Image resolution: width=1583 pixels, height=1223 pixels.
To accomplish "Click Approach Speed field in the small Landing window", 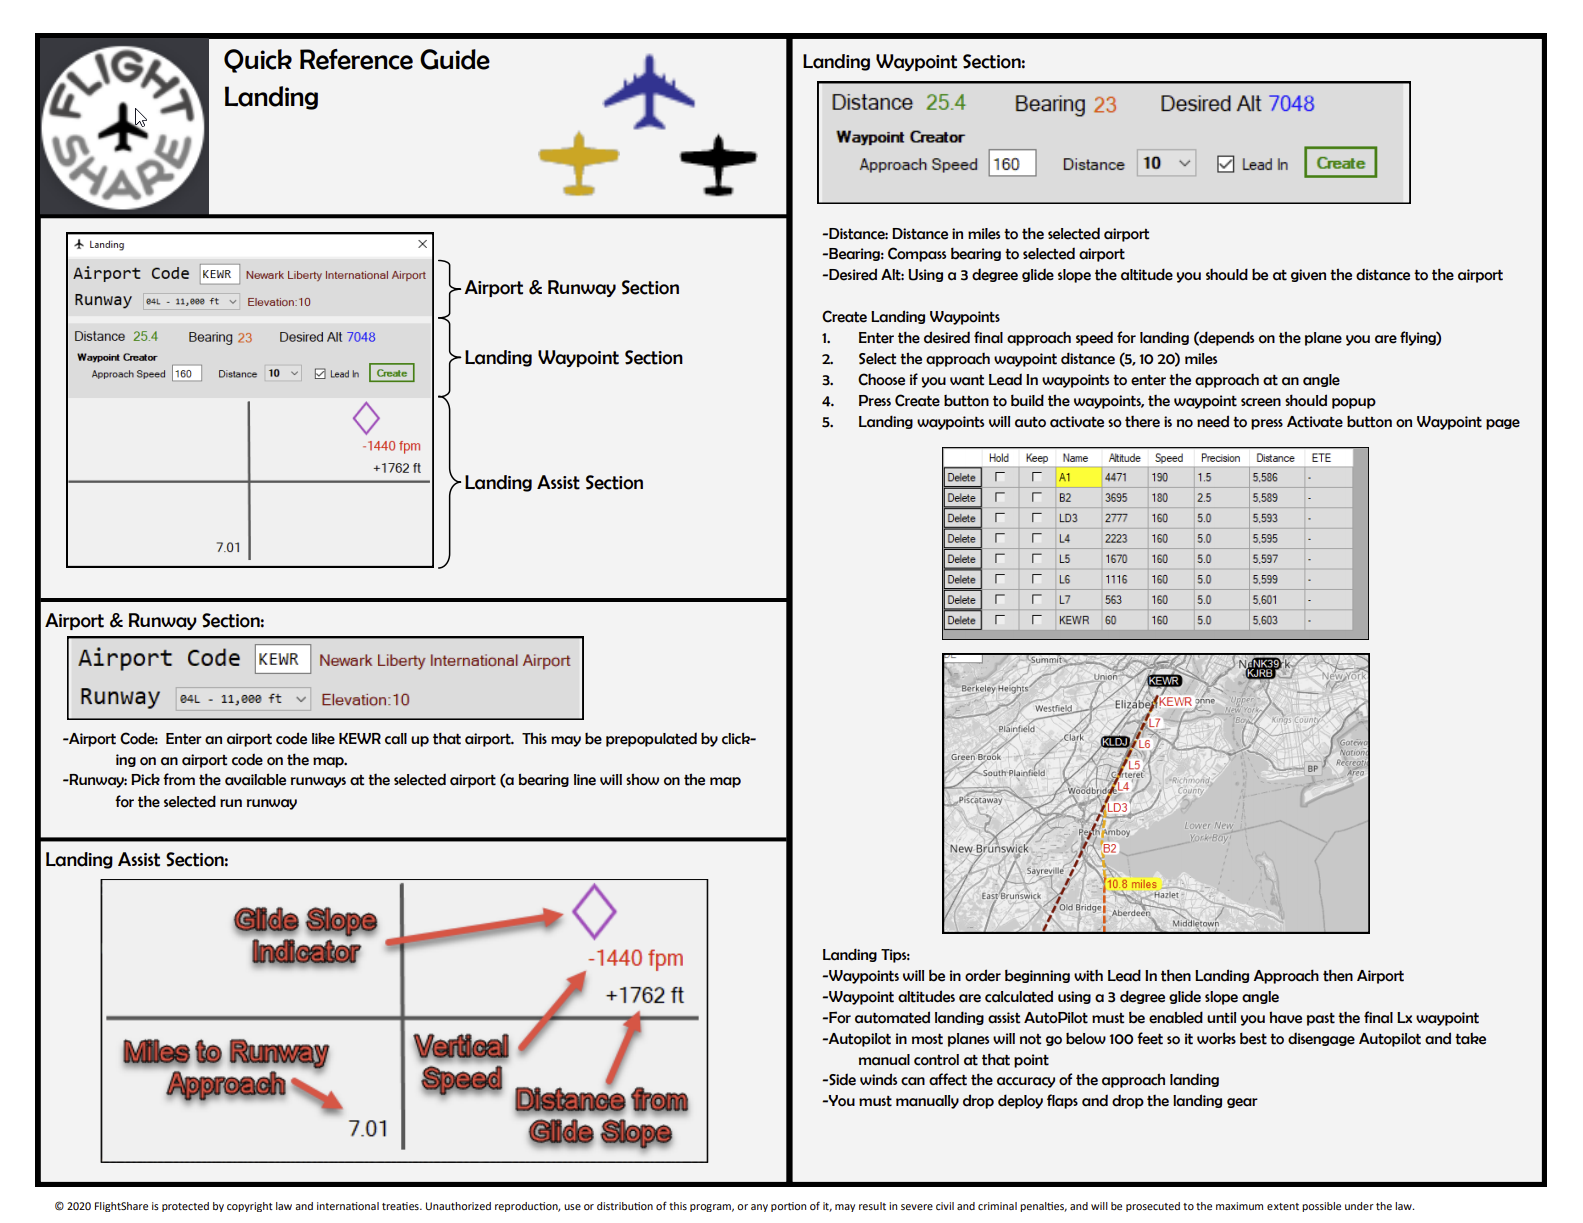I will click(187, 374).
